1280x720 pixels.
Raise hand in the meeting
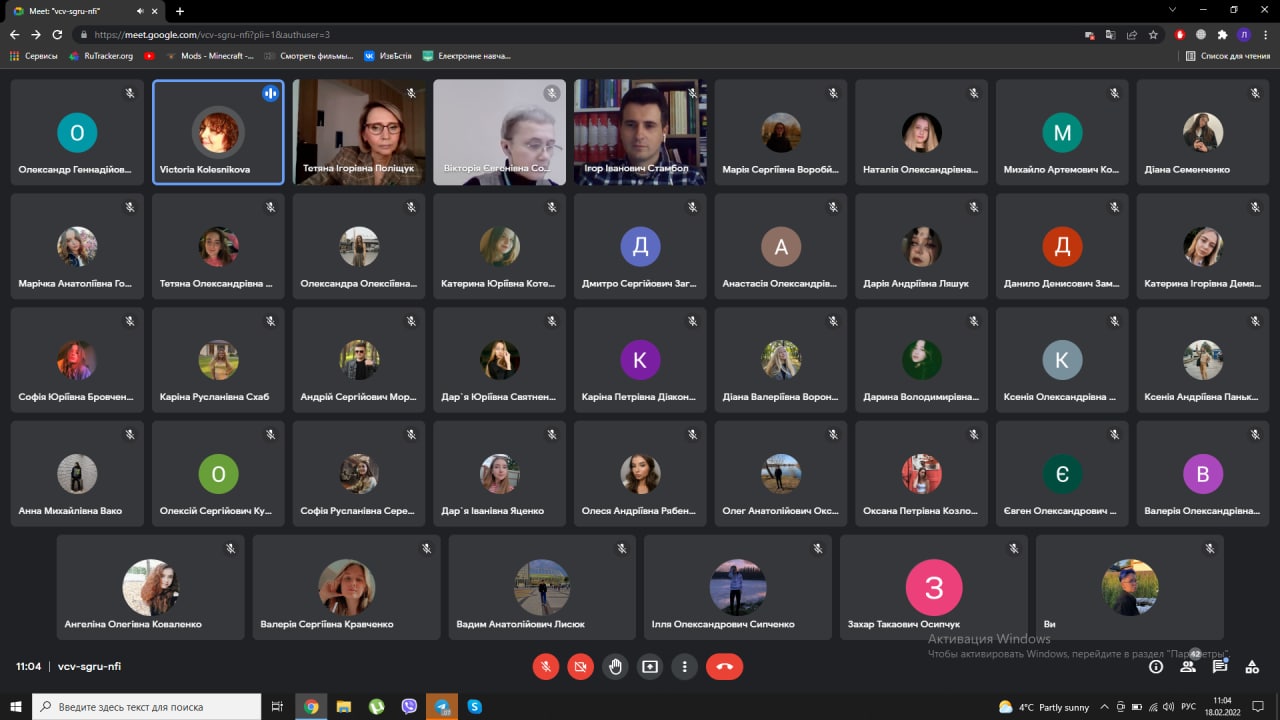click(x=615, y=666)
